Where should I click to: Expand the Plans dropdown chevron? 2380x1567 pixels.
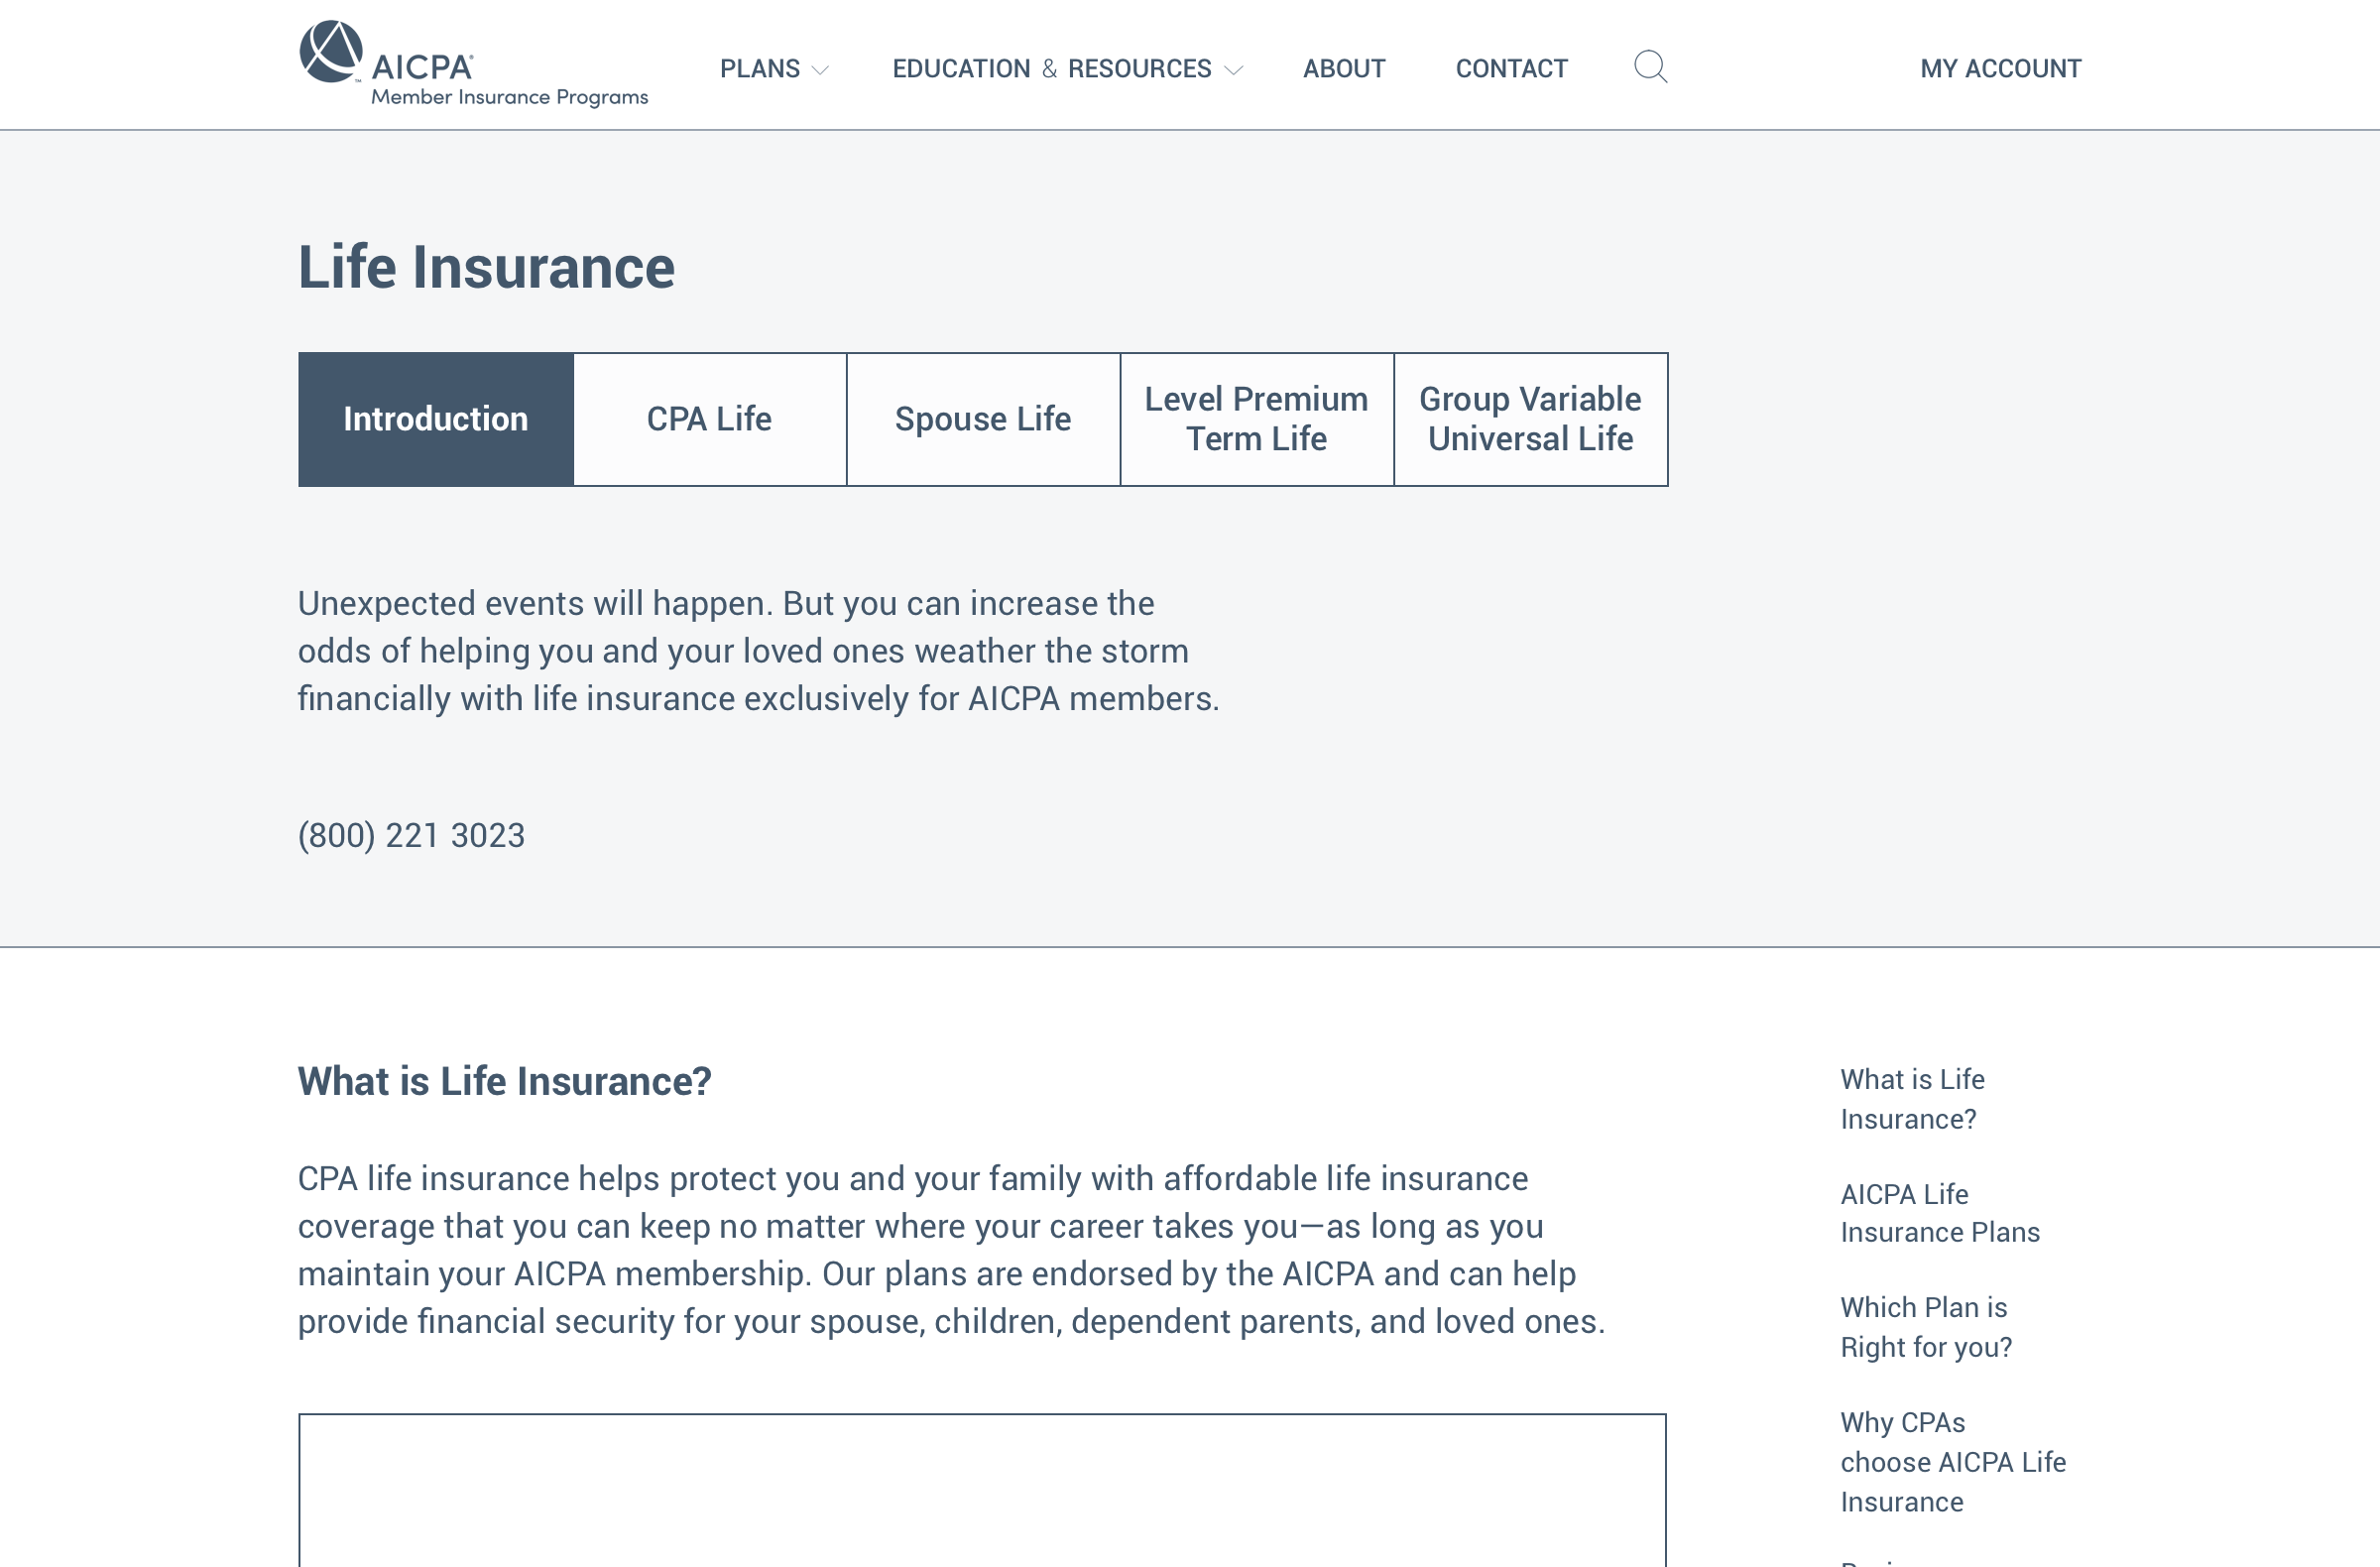click(x=821, y=70)
